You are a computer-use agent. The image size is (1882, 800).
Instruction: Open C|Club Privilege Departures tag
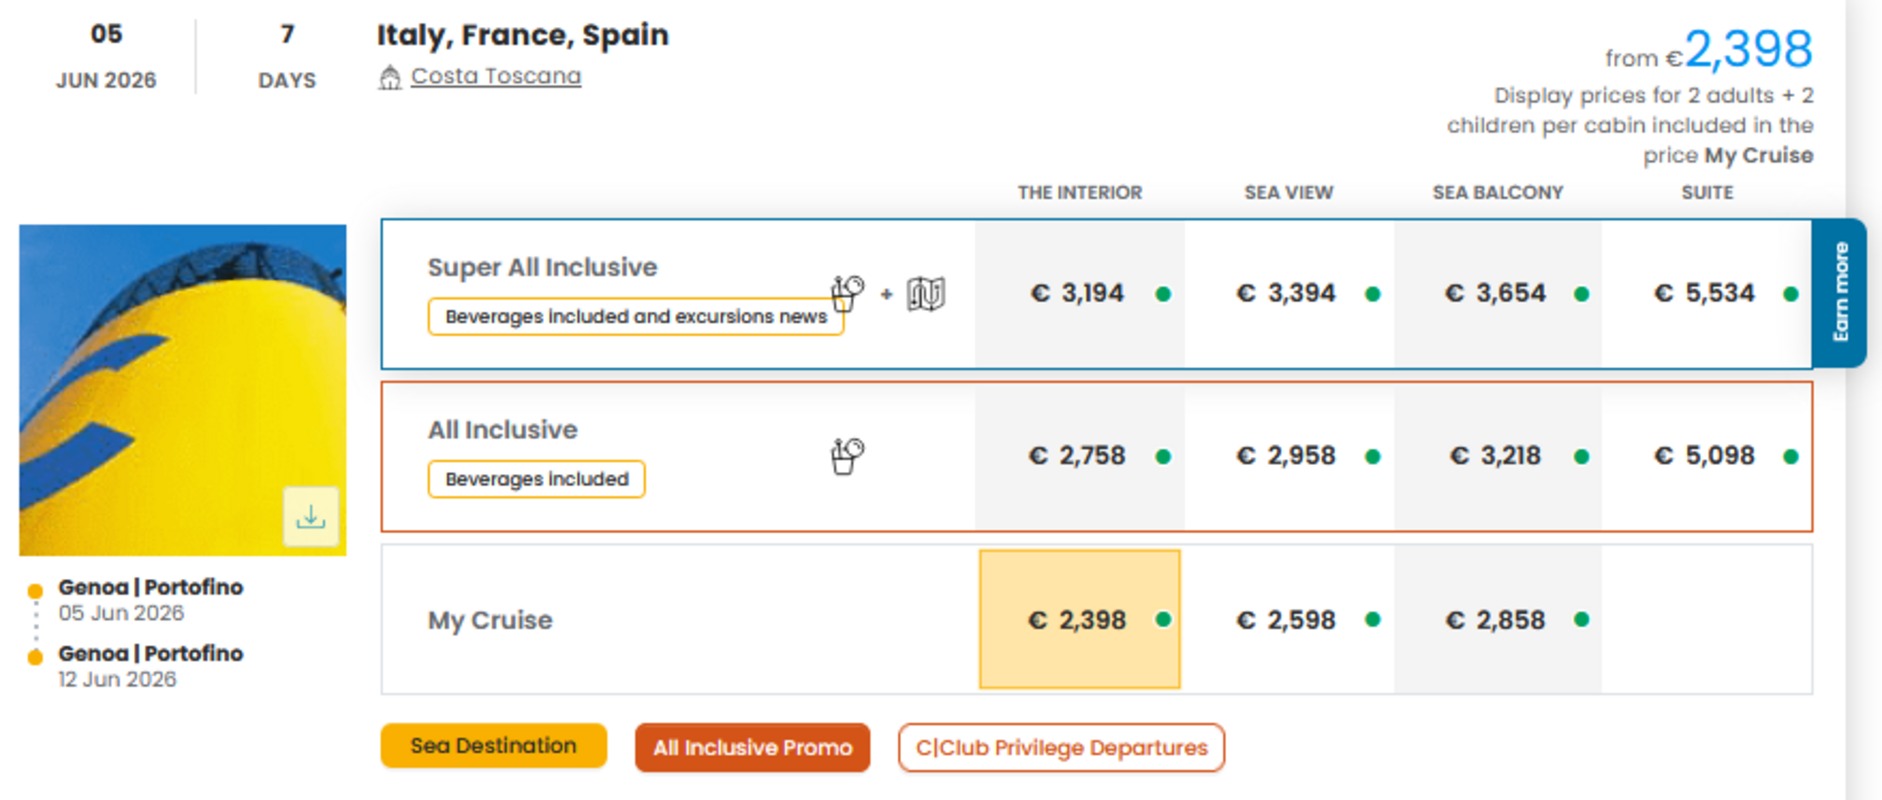click(1061, 748)
